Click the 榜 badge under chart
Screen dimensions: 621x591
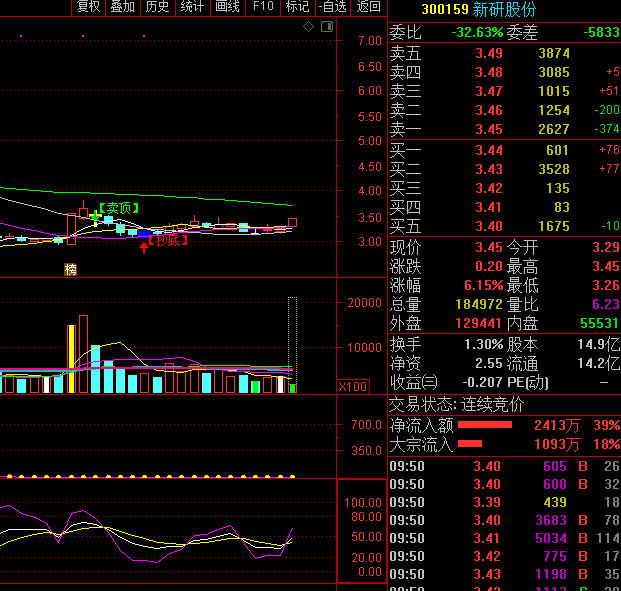pyautogui.click(x=70, y=270)
